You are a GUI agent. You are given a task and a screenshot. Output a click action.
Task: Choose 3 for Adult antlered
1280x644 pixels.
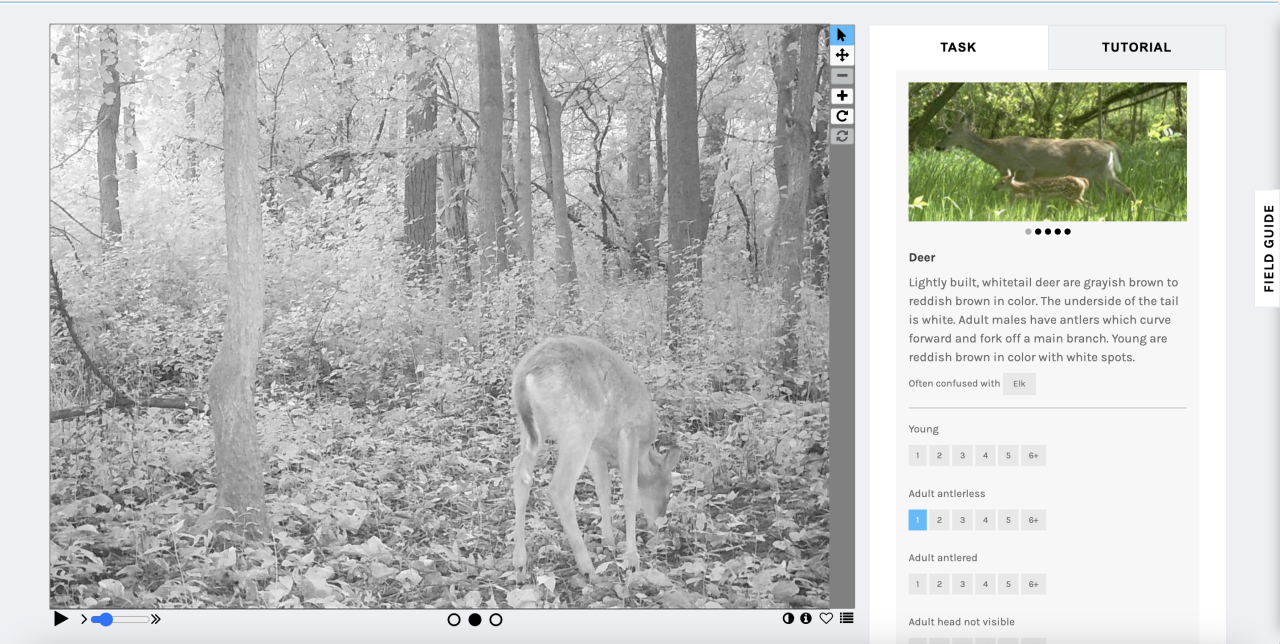[962, 584]
